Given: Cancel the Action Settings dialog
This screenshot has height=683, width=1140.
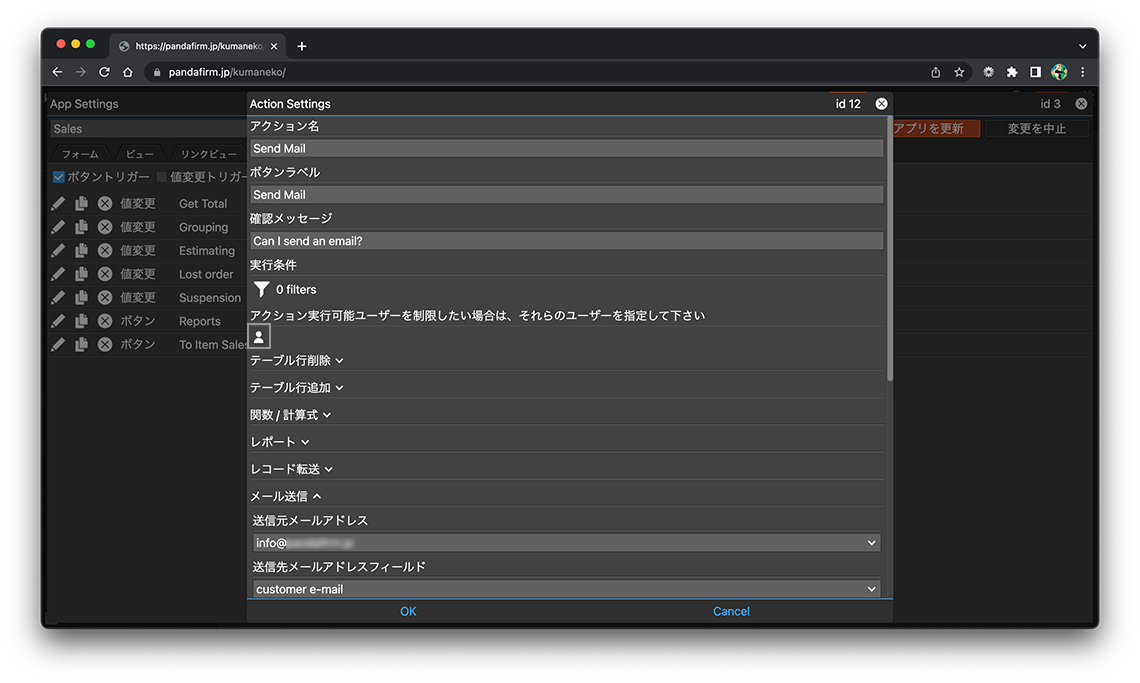Looking at the screenshot, I should (x=731, y=611).
